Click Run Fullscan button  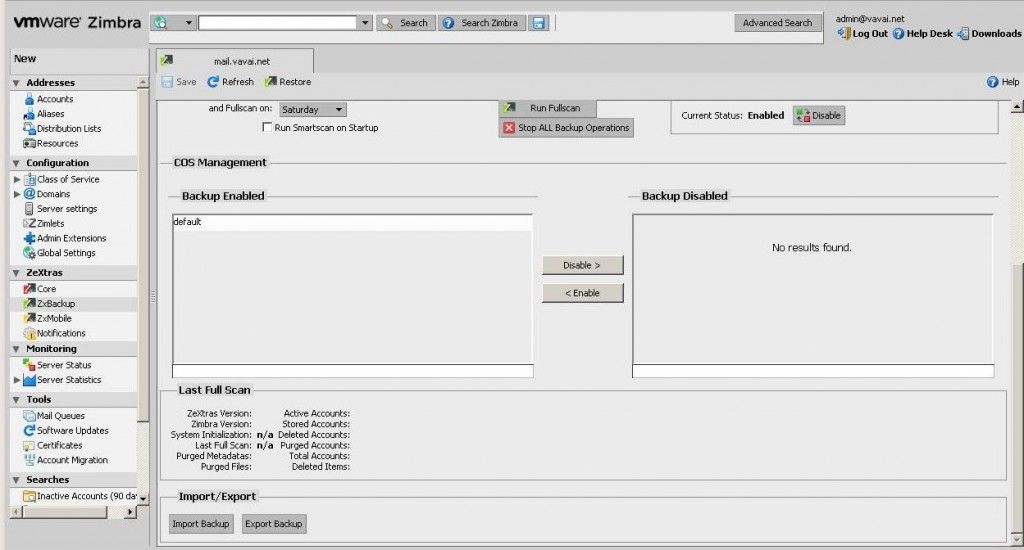(x=547, y=108)
